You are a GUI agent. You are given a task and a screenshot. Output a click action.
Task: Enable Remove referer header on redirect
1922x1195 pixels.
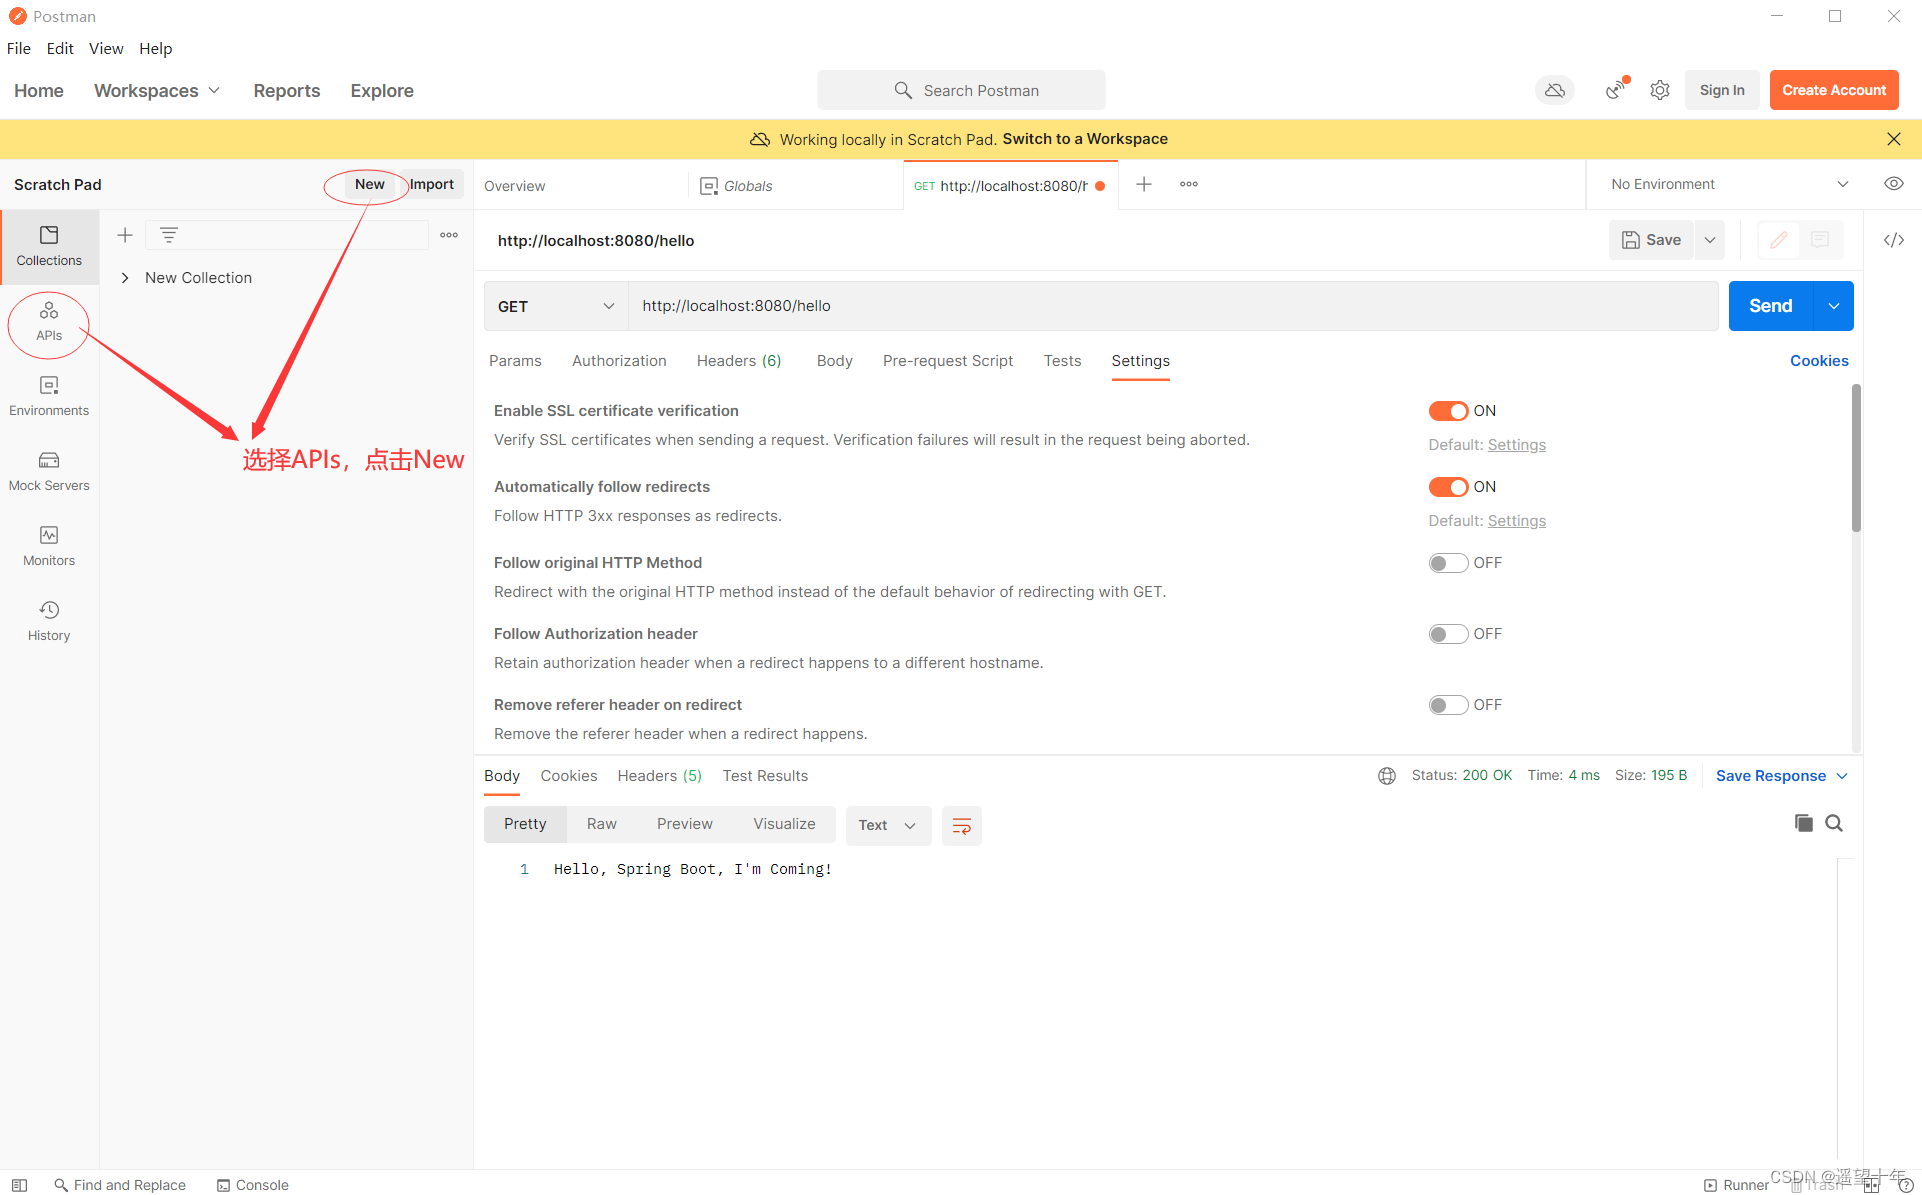click(x=1447, y=705)
